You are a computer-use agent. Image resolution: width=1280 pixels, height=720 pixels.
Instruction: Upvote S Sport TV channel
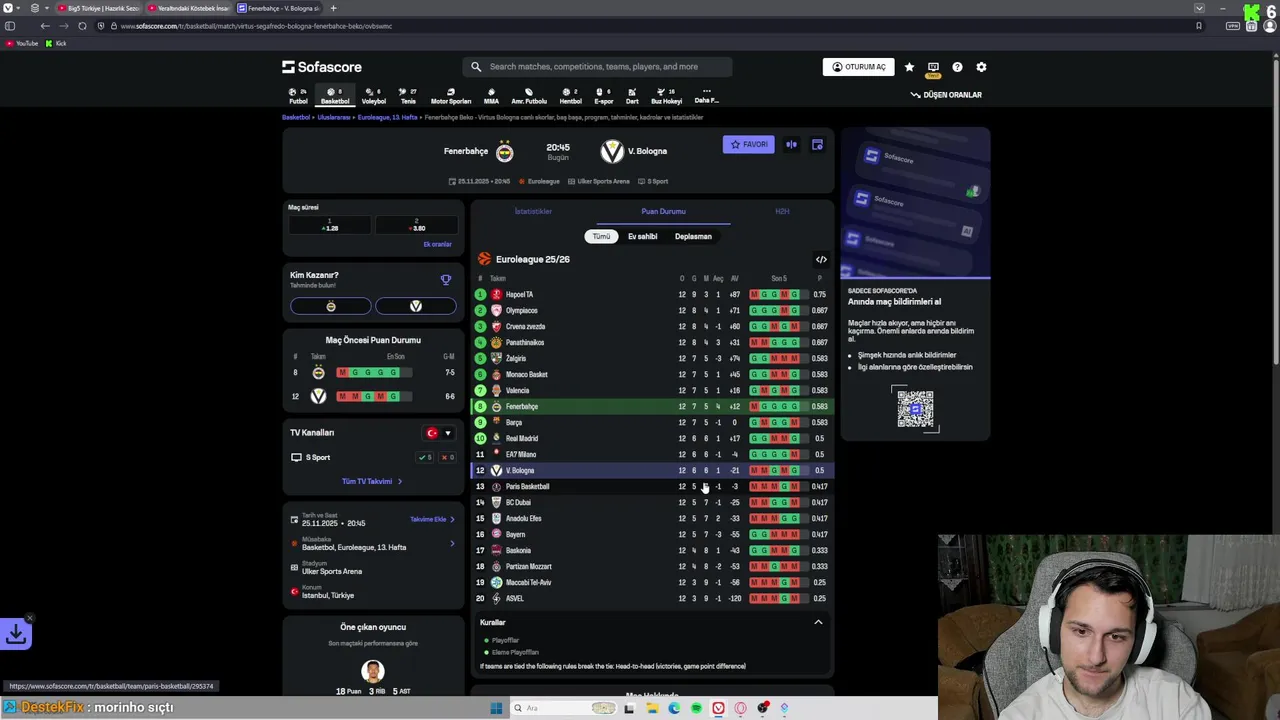(x=425, y=457)
